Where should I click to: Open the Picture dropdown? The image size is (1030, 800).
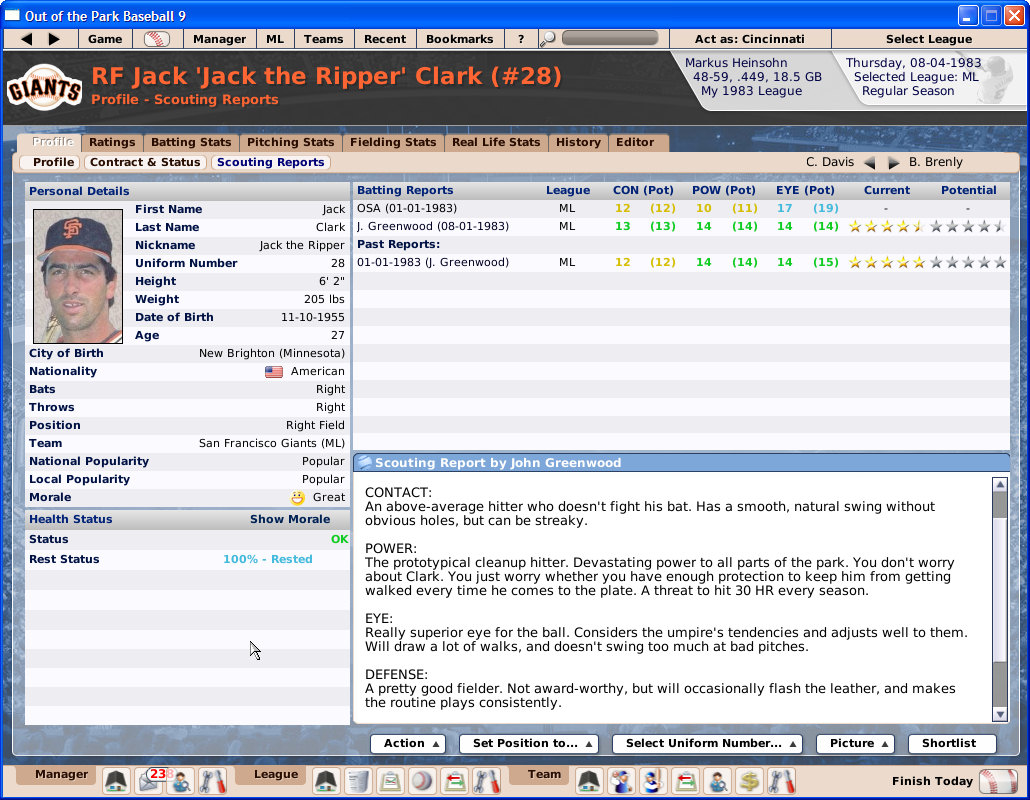856,743
